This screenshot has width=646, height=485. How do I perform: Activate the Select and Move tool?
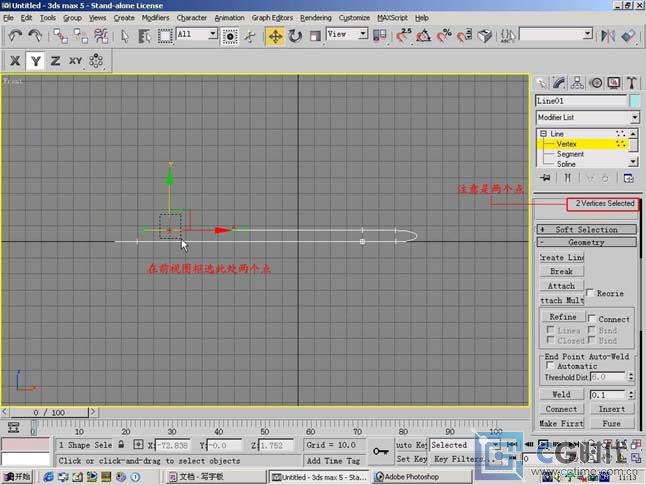275,36
